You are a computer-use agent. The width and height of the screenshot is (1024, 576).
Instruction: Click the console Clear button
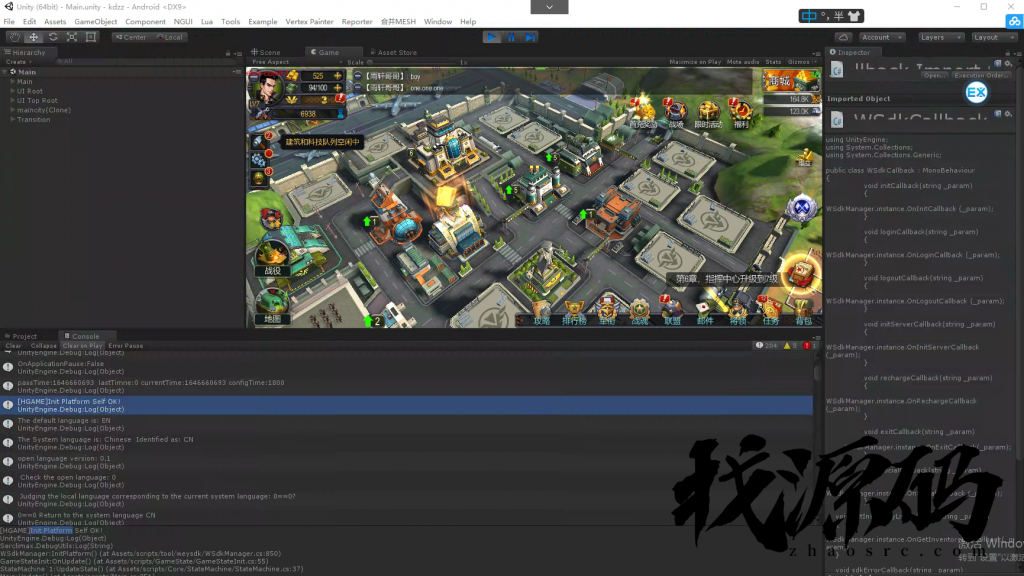tap(13, 345)
